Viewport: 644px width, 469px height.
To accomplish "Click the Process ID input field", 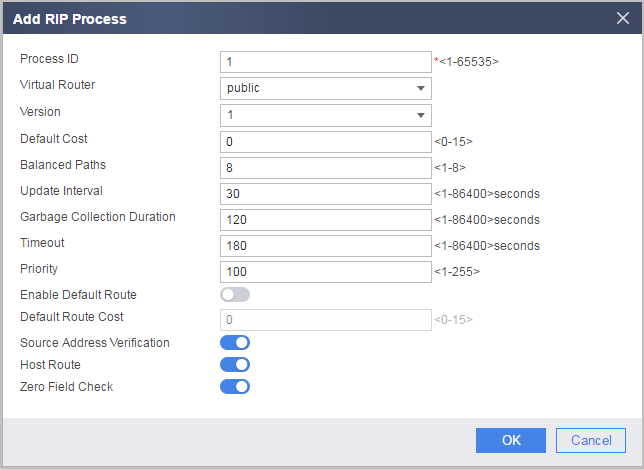I will pos(326,62).
